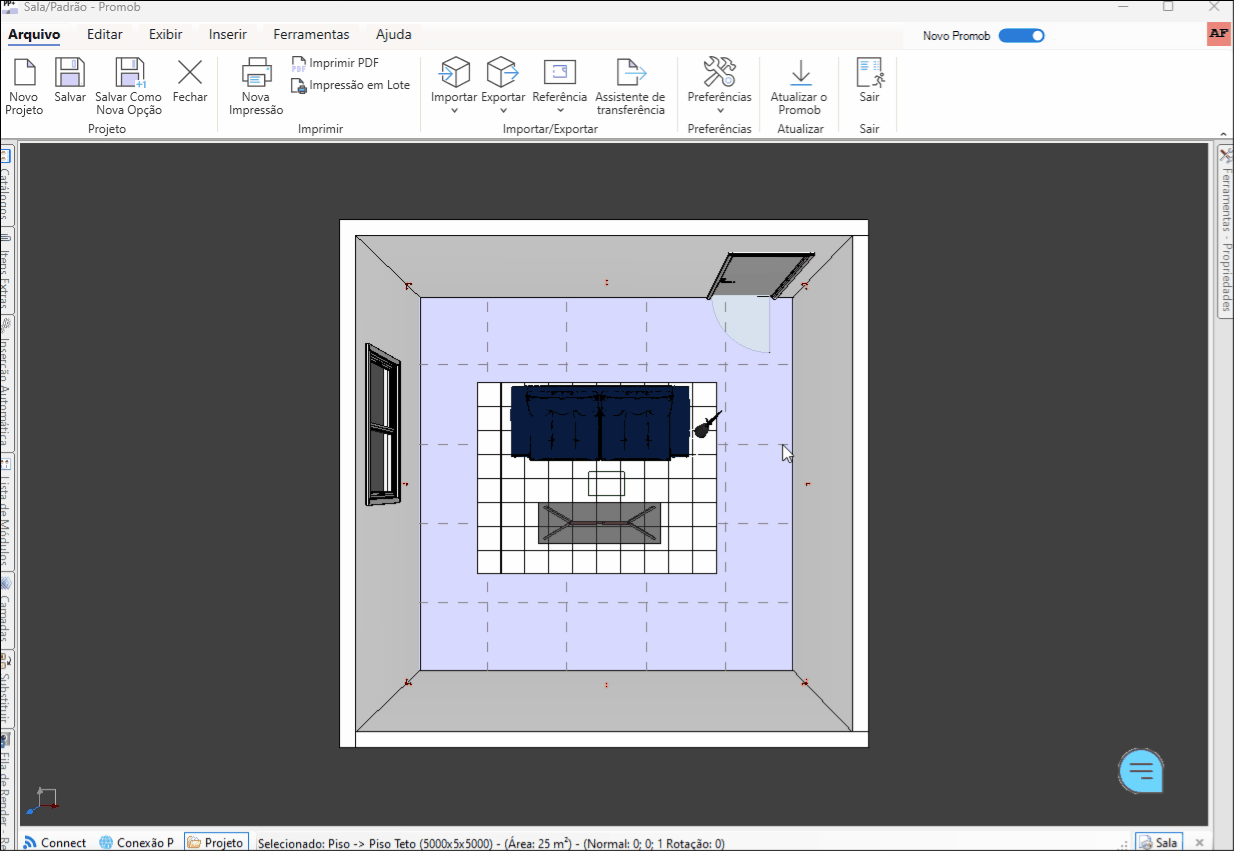
Task: Select the floor lamp beside sofa
Action: pos(707,425)
